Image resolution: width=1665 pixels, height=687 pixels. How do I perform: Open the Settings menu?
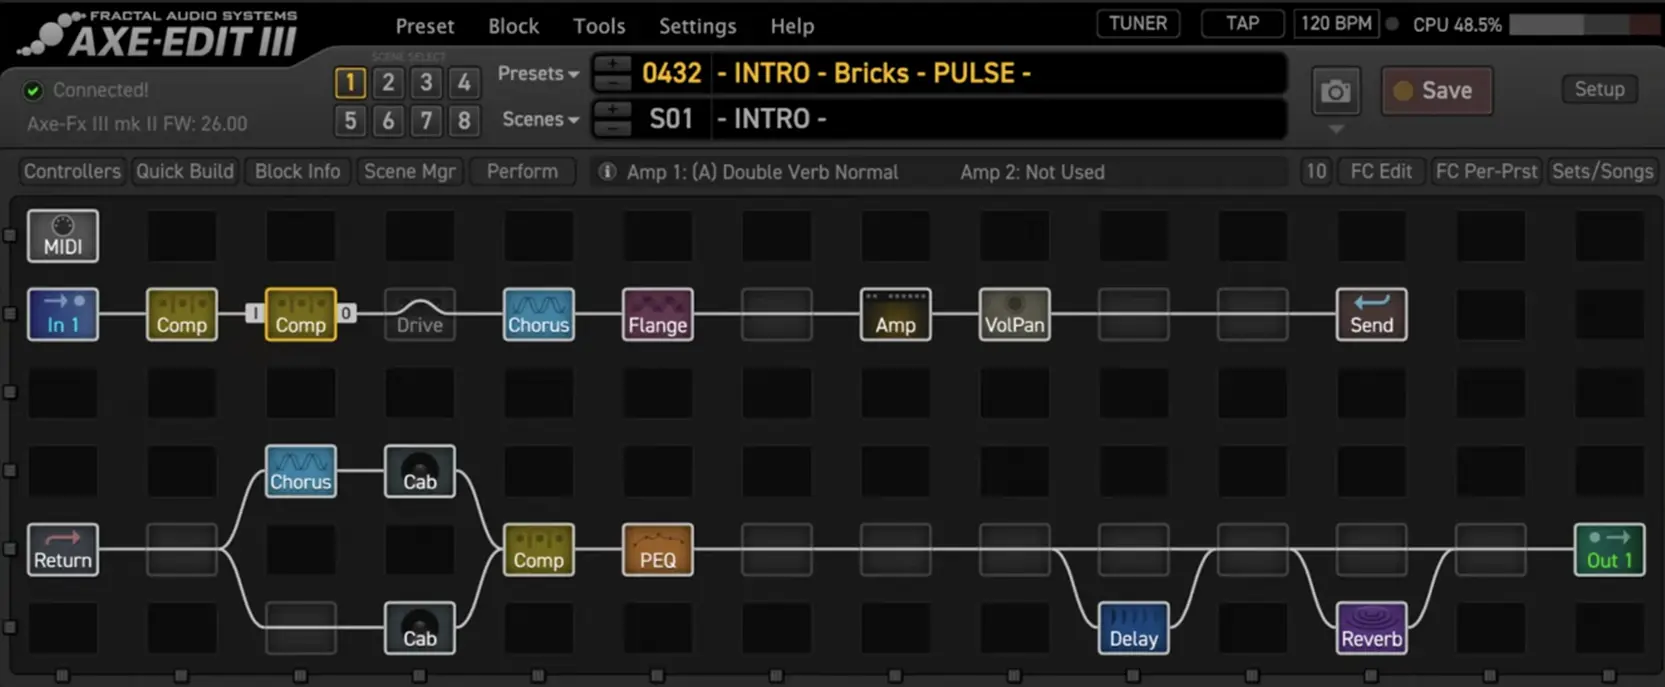click(x=697, y=26)
